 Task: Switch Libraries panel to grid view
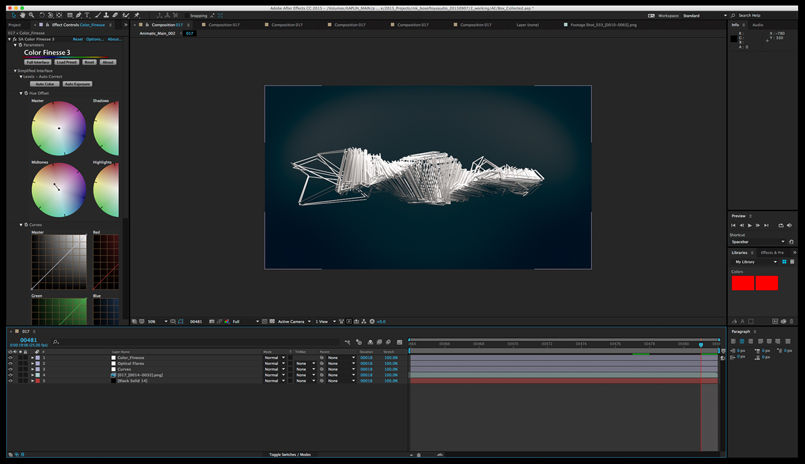(x=784, y=262)
